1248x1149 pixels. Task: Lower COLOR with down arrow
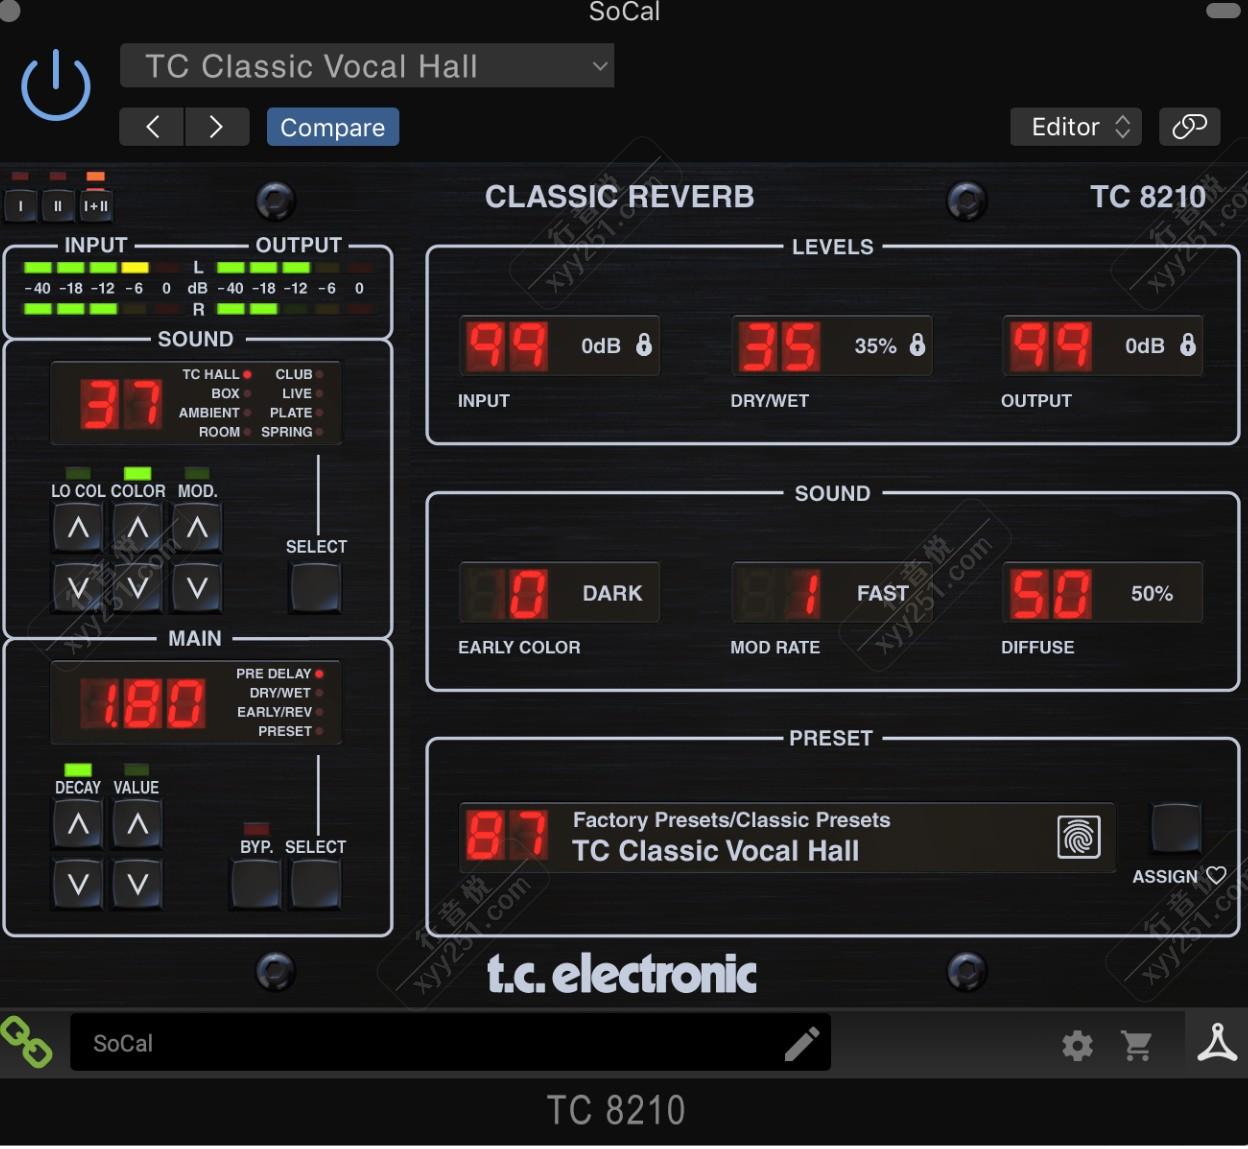click(138, 587)
